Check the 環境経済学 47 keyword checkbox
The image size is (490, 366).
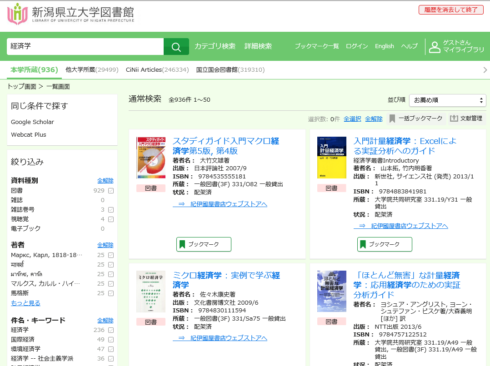coord(111,349)
